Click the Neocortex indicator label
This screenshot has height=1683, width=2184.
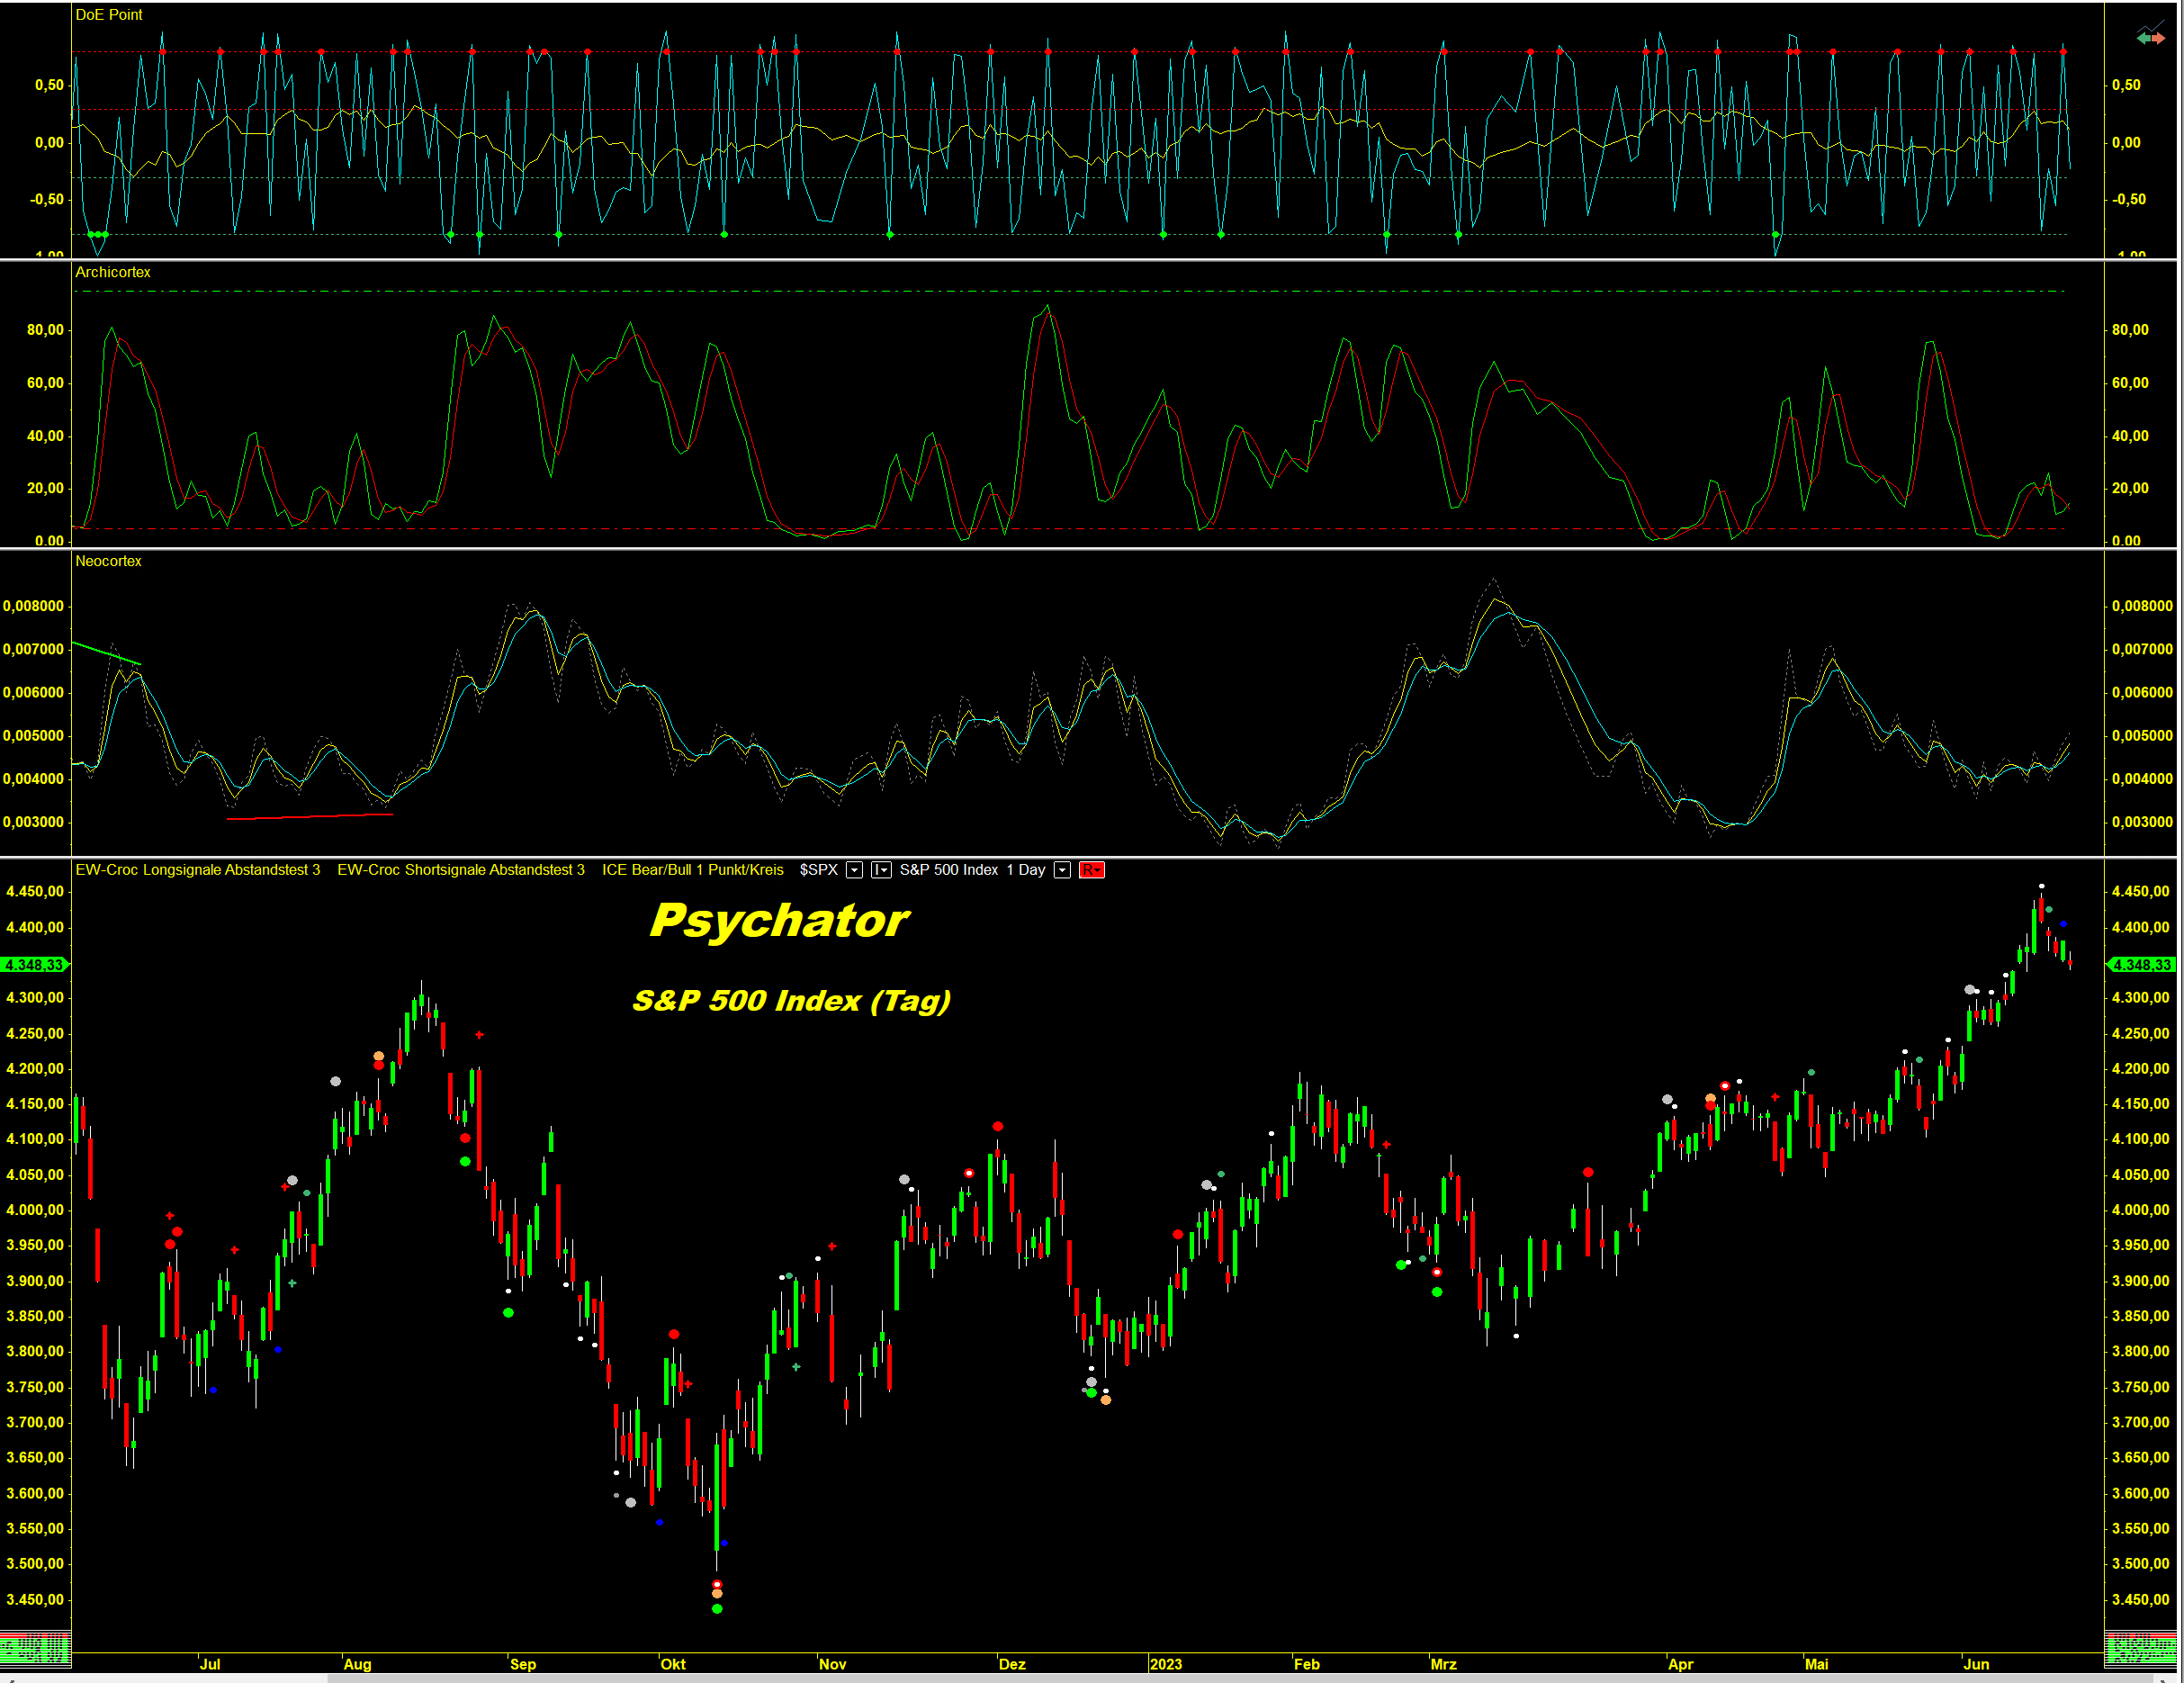tap(108, 561)
